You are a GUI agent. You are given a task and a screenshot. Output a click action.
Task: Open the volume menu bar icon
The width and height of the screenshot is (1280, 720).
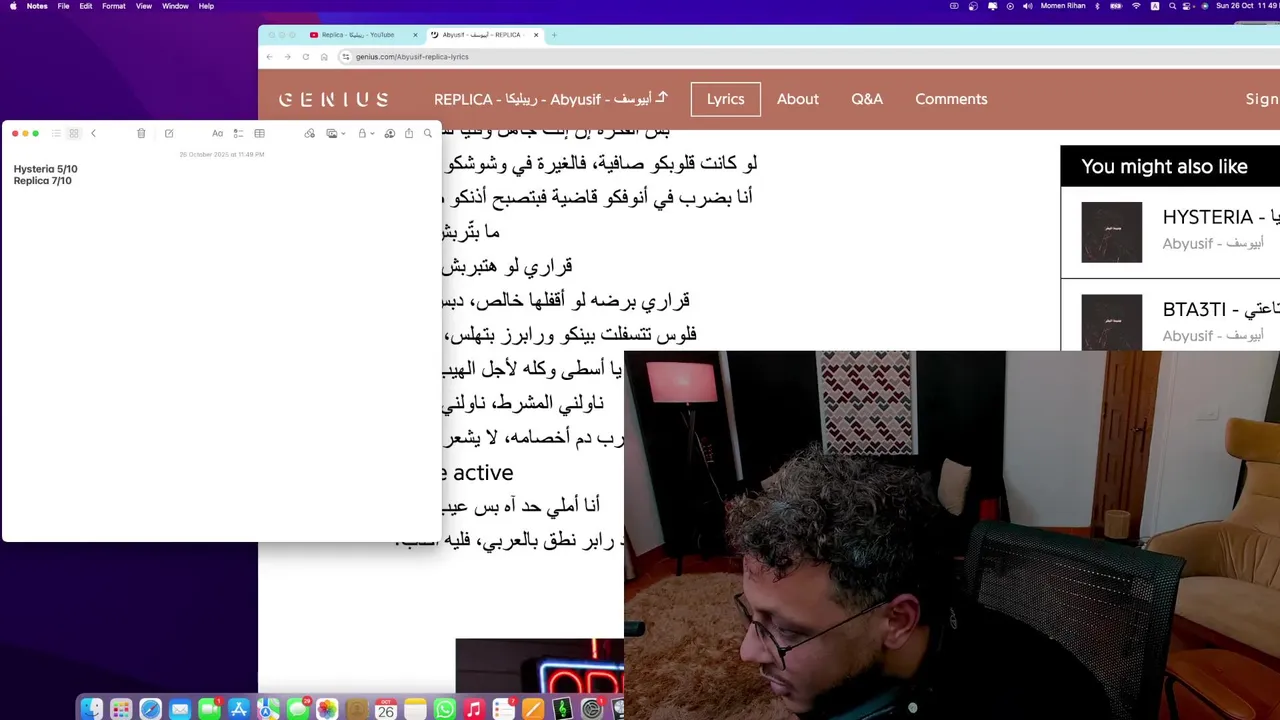(x=1027, y=6)
